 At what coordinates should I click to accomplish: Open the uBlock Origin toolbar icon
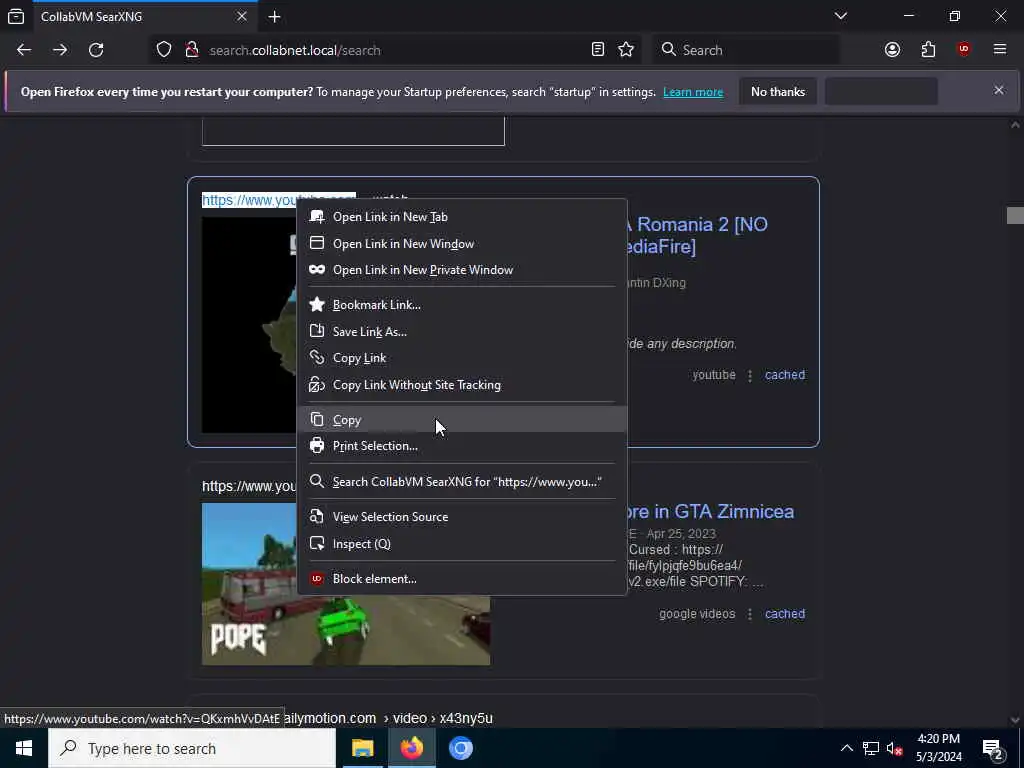[964, 50]
